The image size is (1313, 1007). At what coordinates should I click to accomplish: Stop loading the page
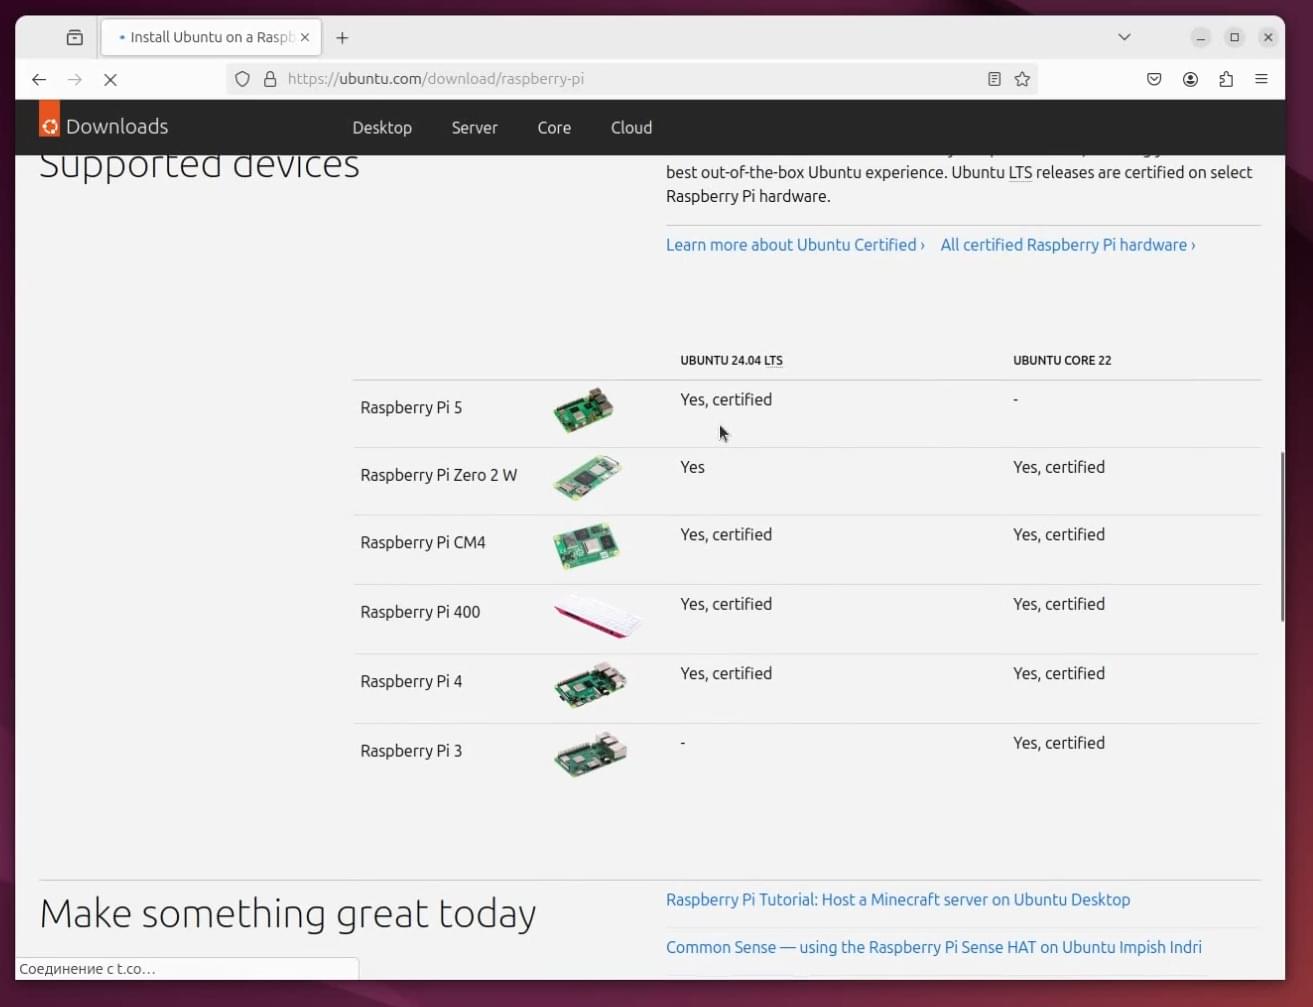tap(111, 79)
